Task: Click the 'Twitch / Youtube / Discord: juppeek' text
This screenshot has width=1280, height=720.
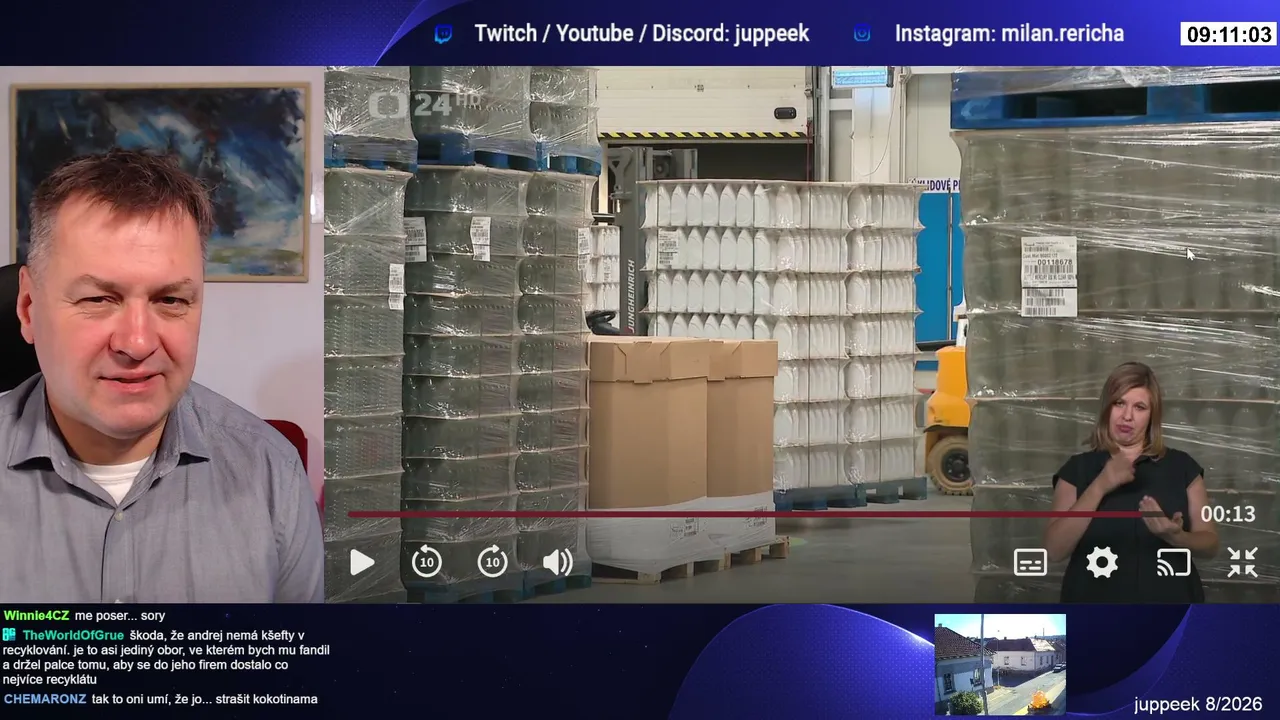Action: (x=641, y=34)
